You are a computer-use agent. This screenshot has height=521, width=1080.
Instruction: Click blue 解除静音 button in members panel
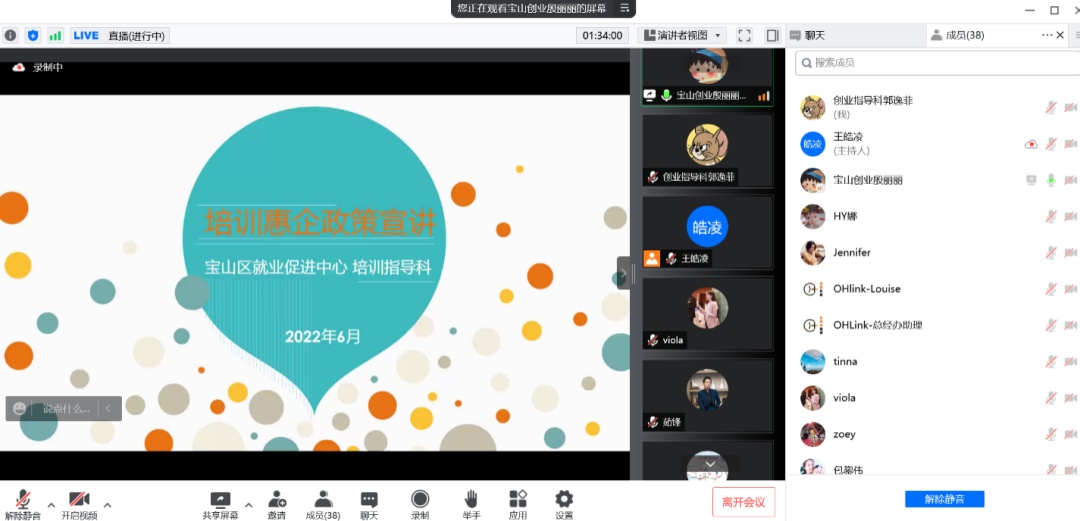tap(944, 499)
